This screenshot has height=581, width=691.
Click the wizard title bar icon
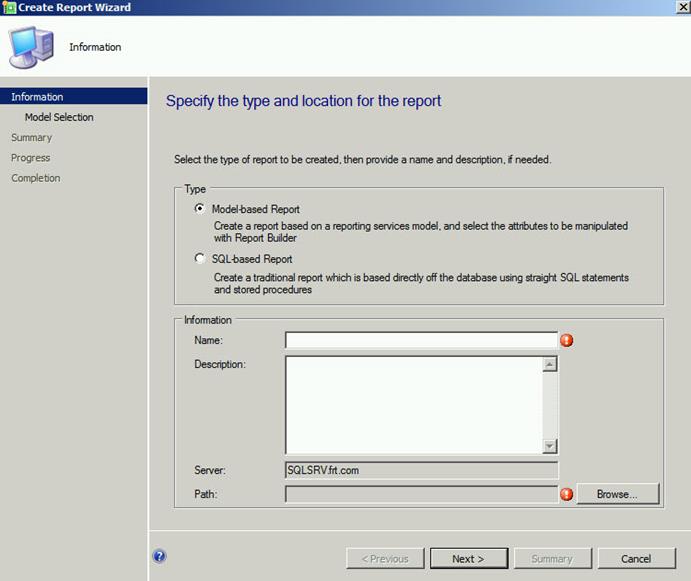click(9, 7)
